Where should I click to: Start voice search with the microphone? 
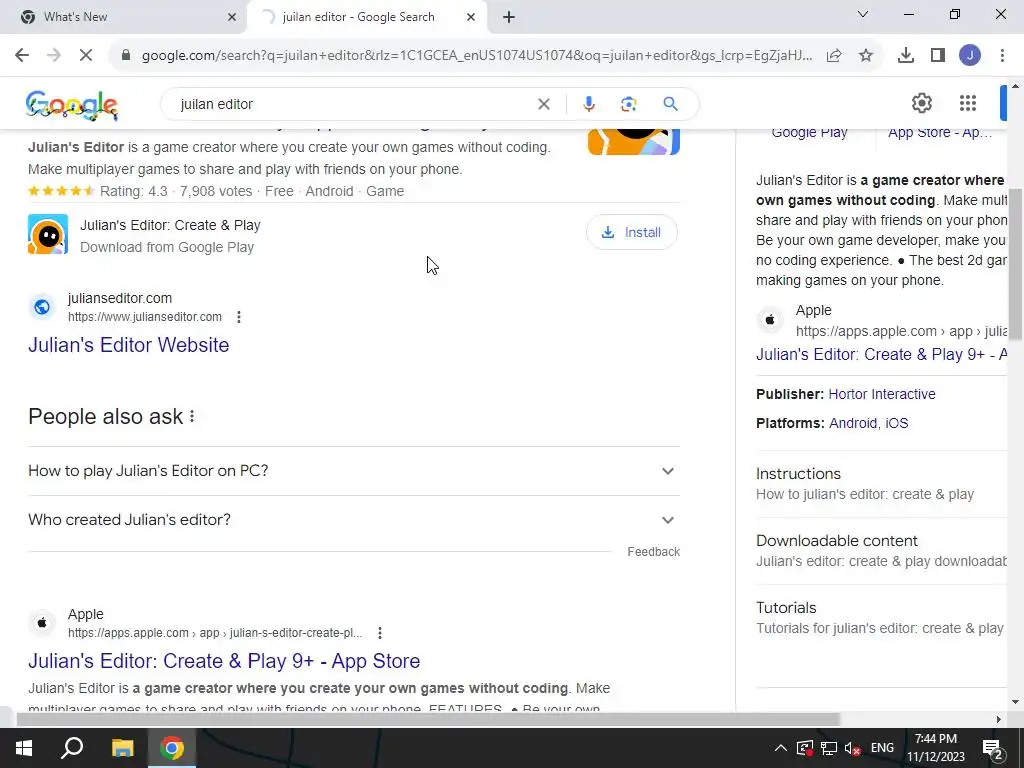pyautogui.click(x=588, y=104)
